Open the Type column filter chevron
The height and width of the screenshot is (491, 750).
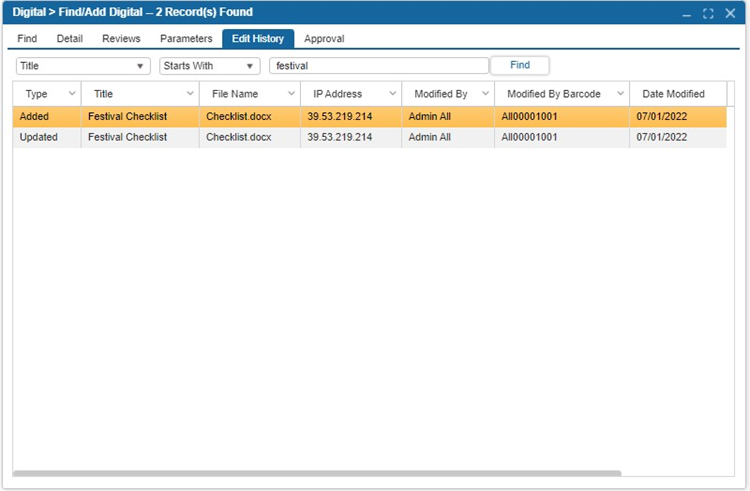(72, 93)
